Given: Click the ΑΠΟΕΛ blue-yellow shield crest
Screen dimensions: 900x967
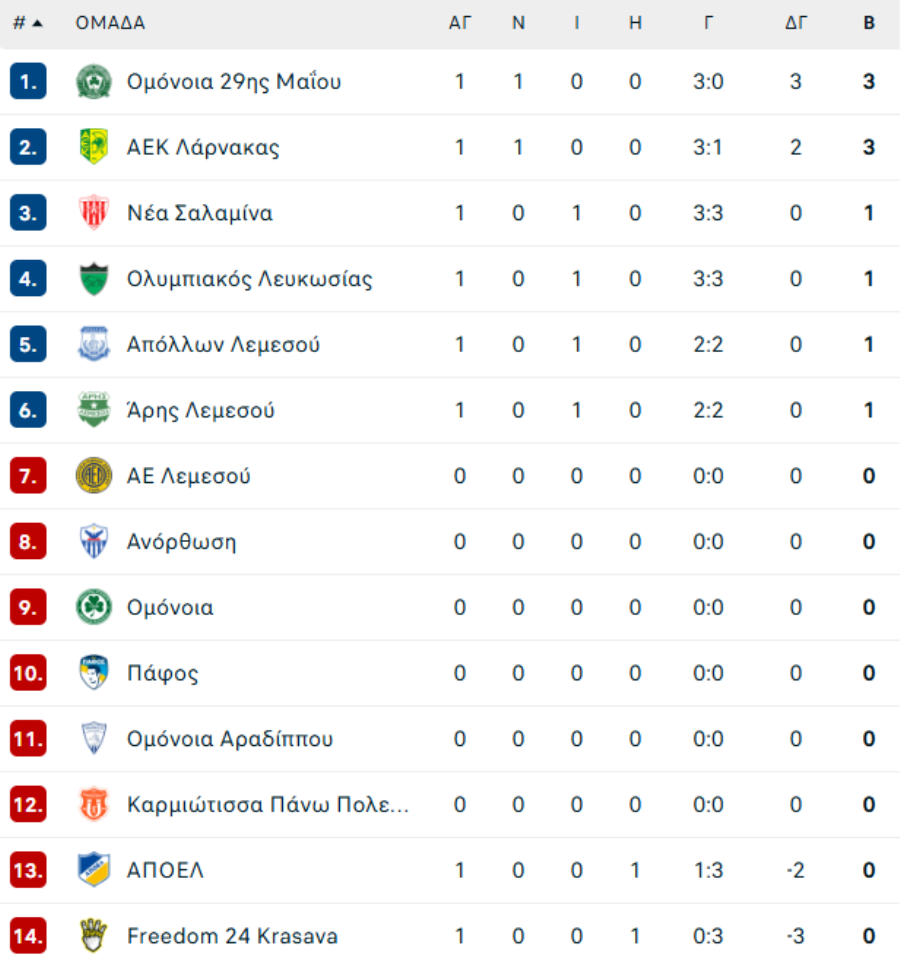Looking at the screenshot, I should pos(94,870).
